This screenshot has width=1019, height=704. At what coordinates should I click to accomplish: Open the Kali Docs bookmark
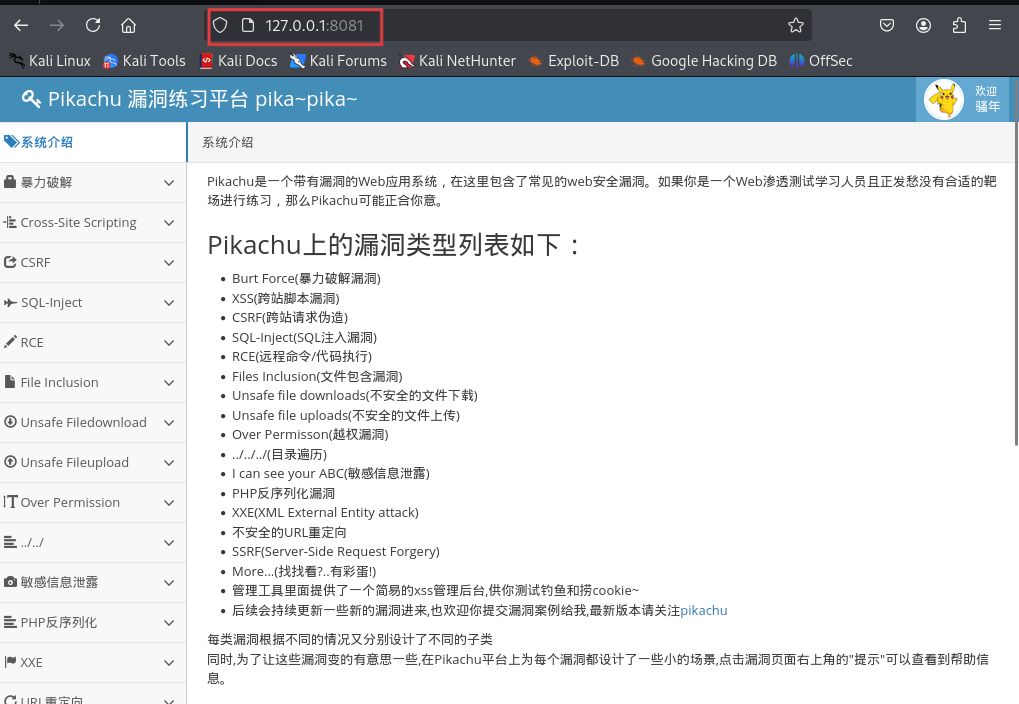(x=239, y=61)
